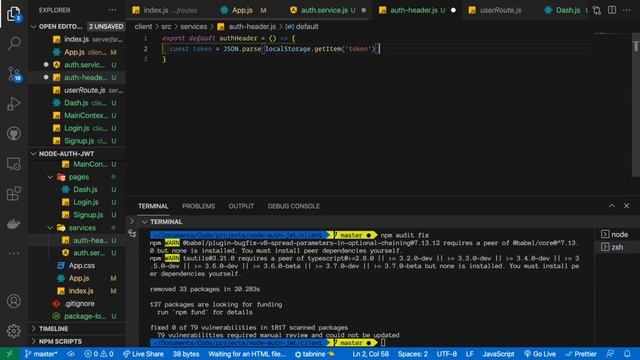Click master branch in status bar
Viewport: 640px width, 360px height.
(x=41, y=354)
